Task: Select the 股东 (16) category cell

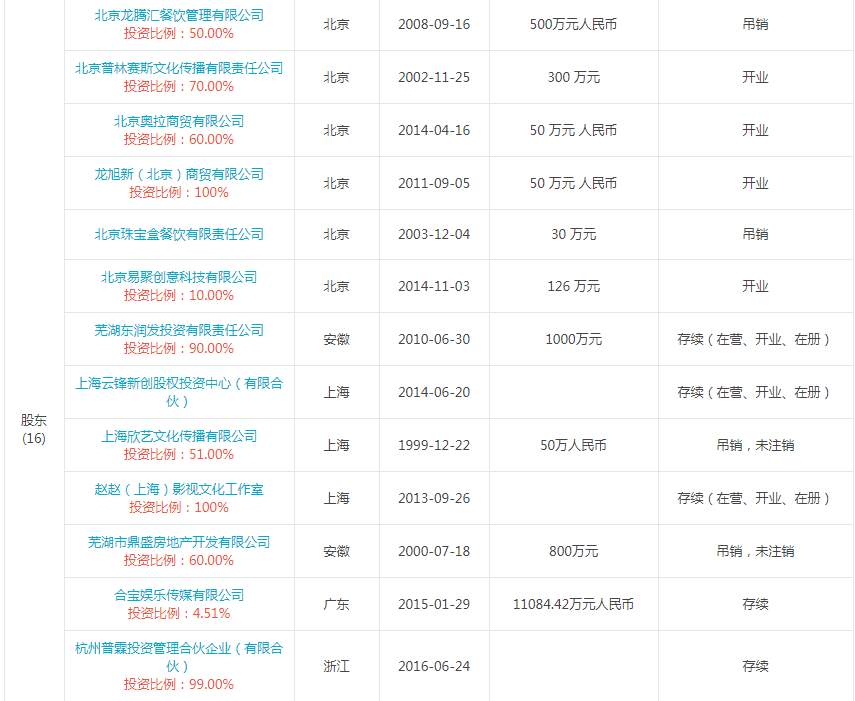Action: point(34,429)
